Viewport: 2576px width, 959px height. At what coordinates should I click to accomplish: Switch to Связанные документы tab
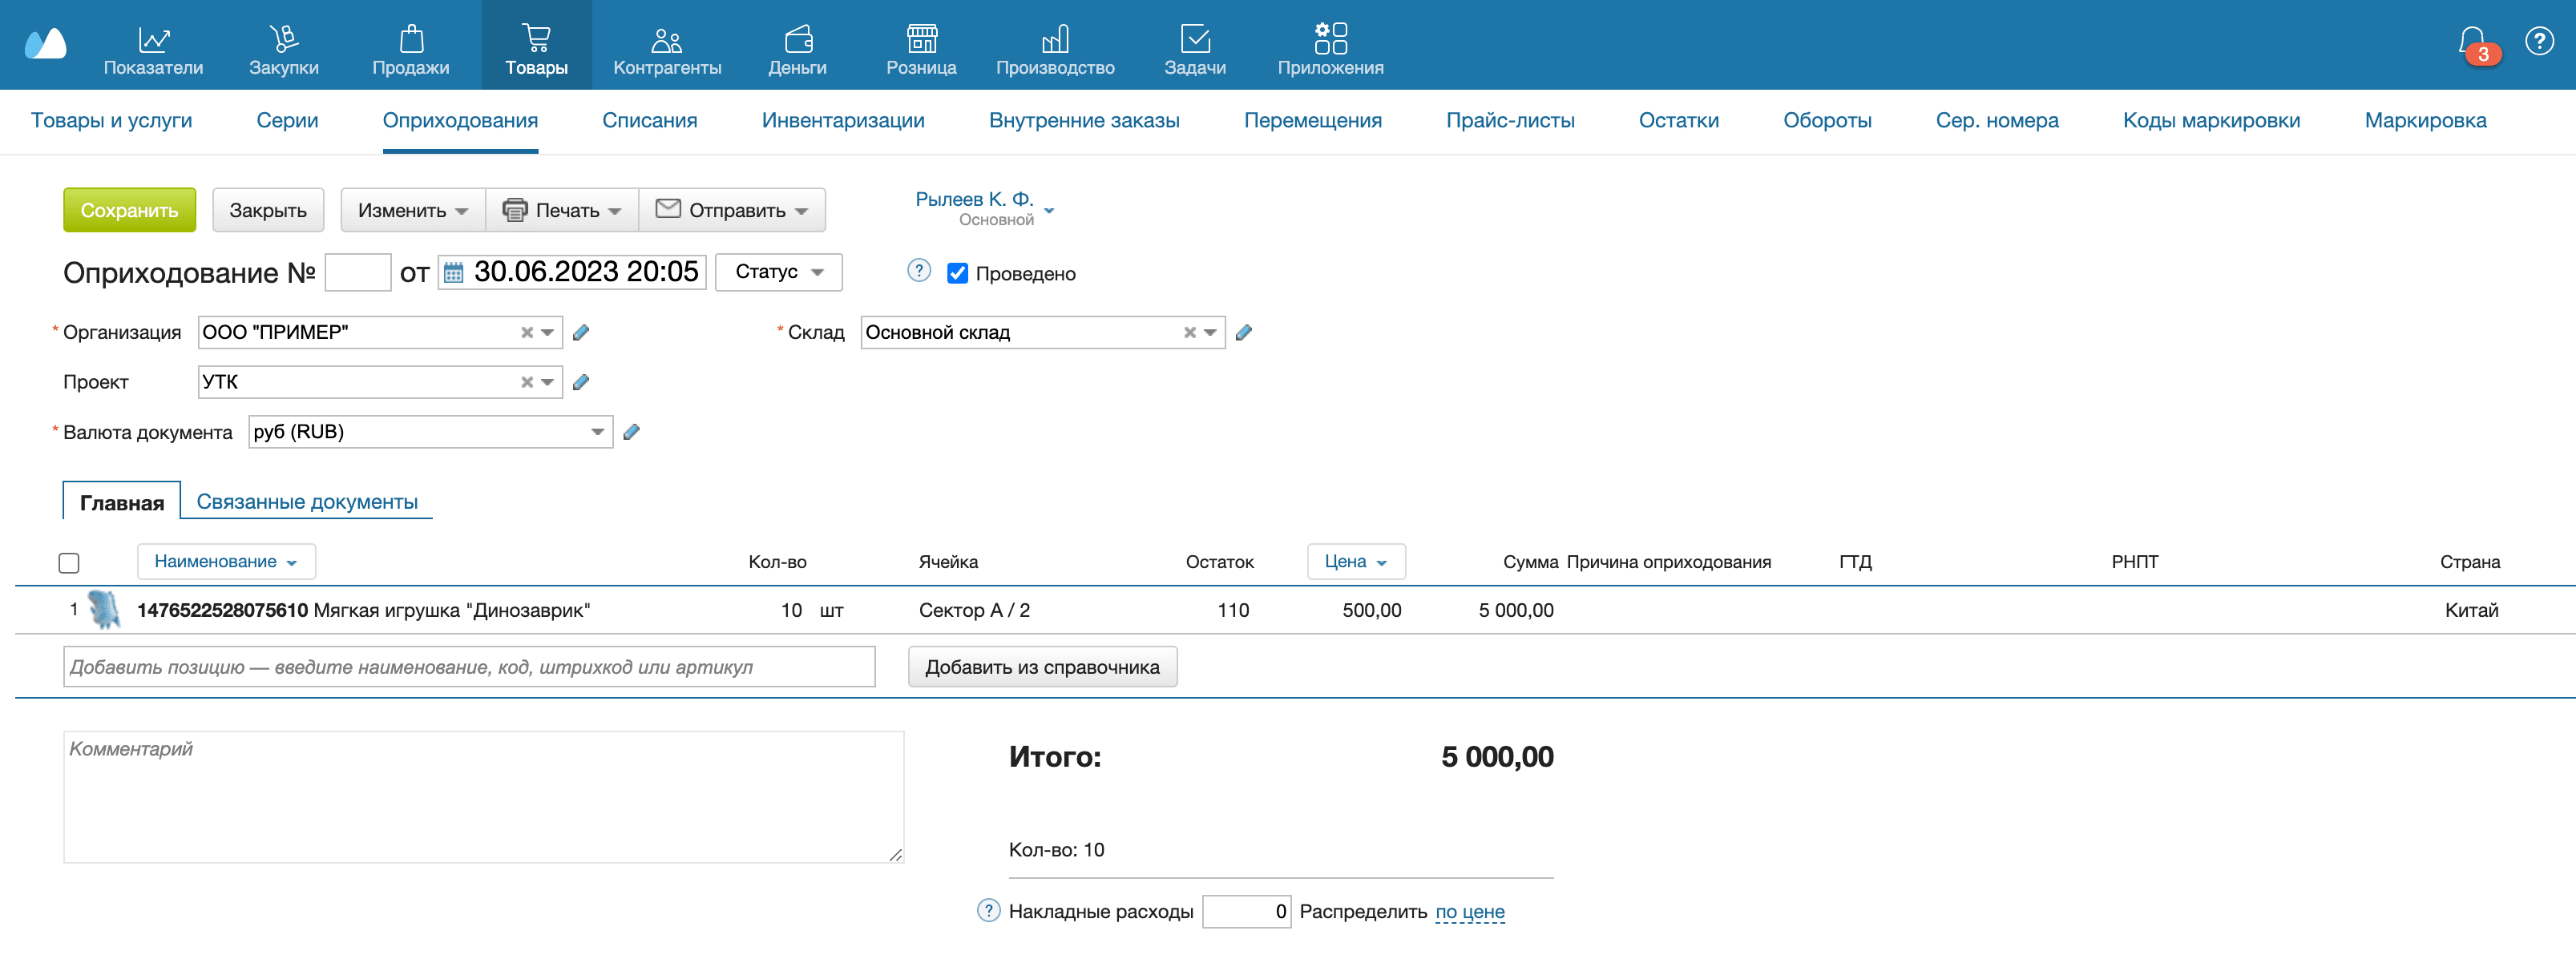307,502
